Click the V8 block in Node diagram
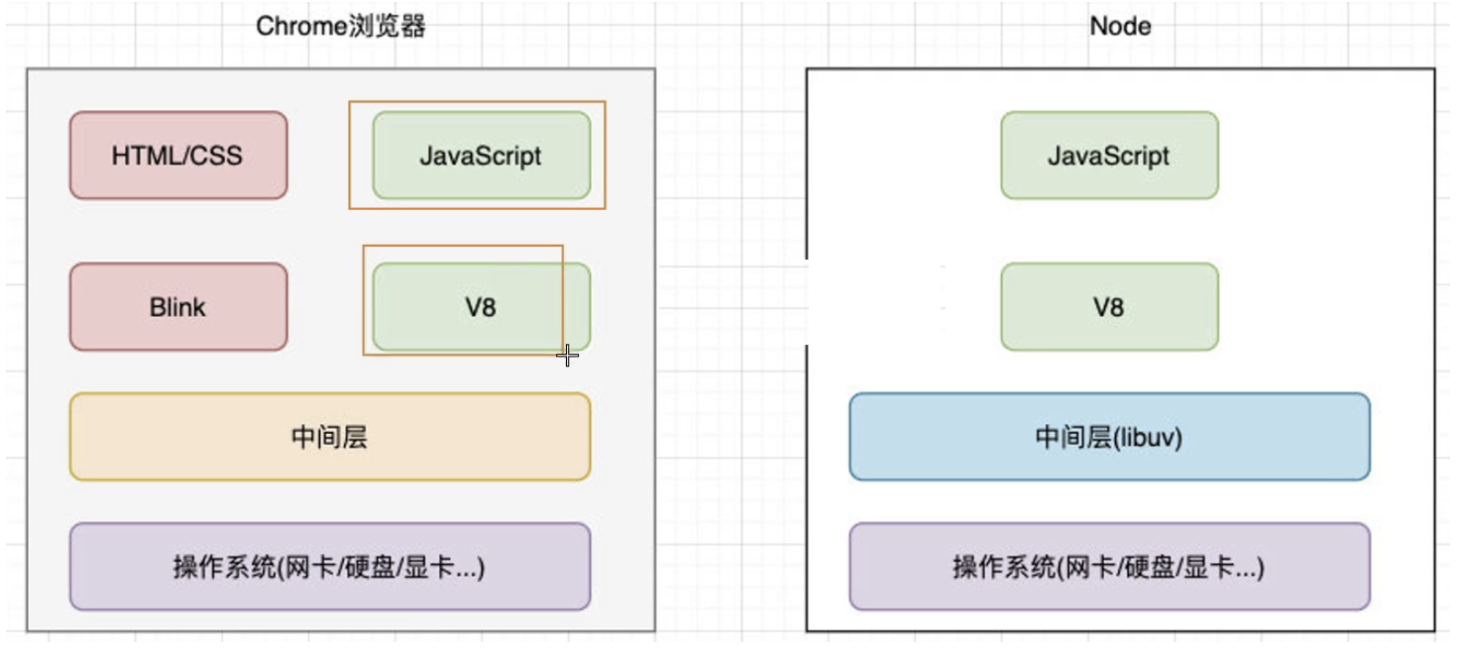1470x652 pixels. coord(1109,307)
